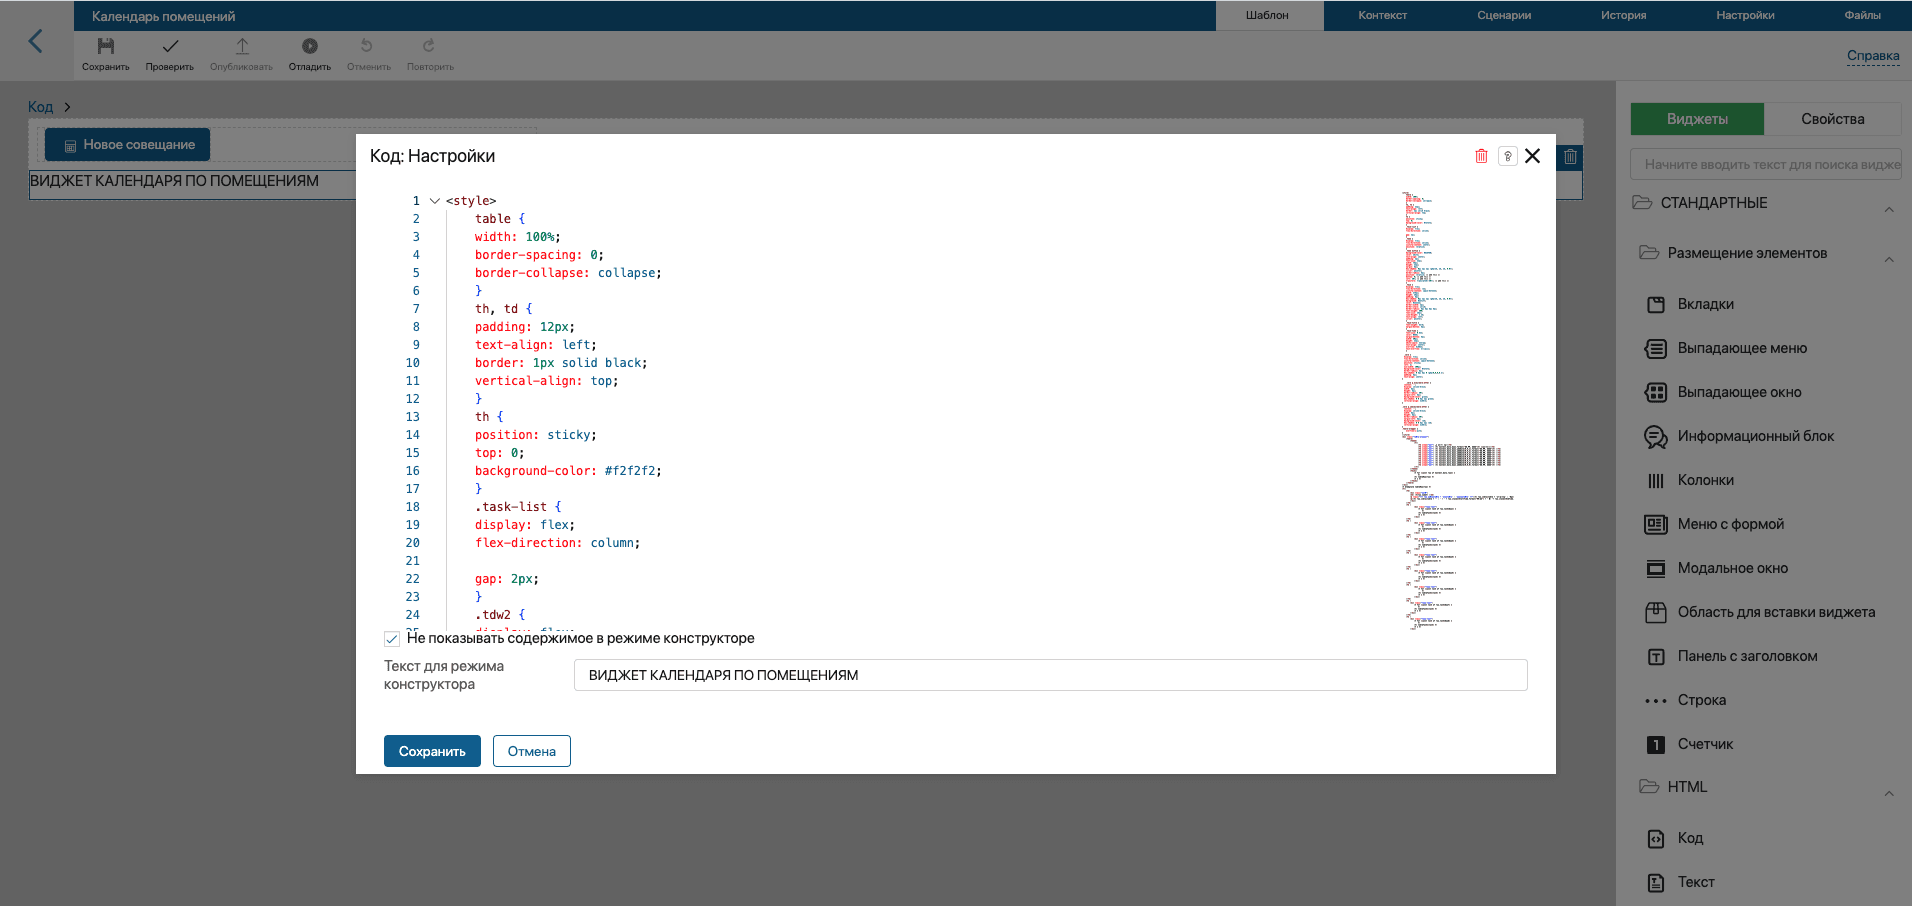
Task: Click the Проверить checkmark toolbar icon
Action: click(x=170, y=46)
